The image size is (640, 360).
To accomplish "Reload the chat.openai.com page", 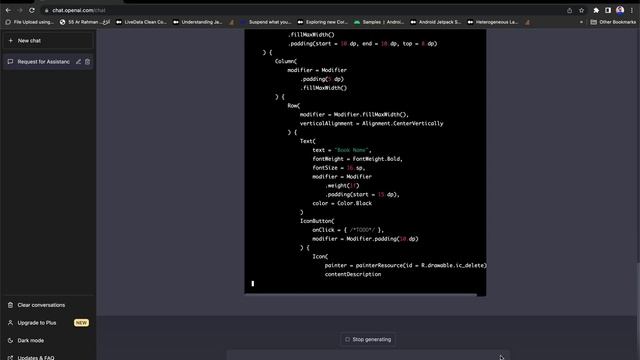I will [32, 10].
